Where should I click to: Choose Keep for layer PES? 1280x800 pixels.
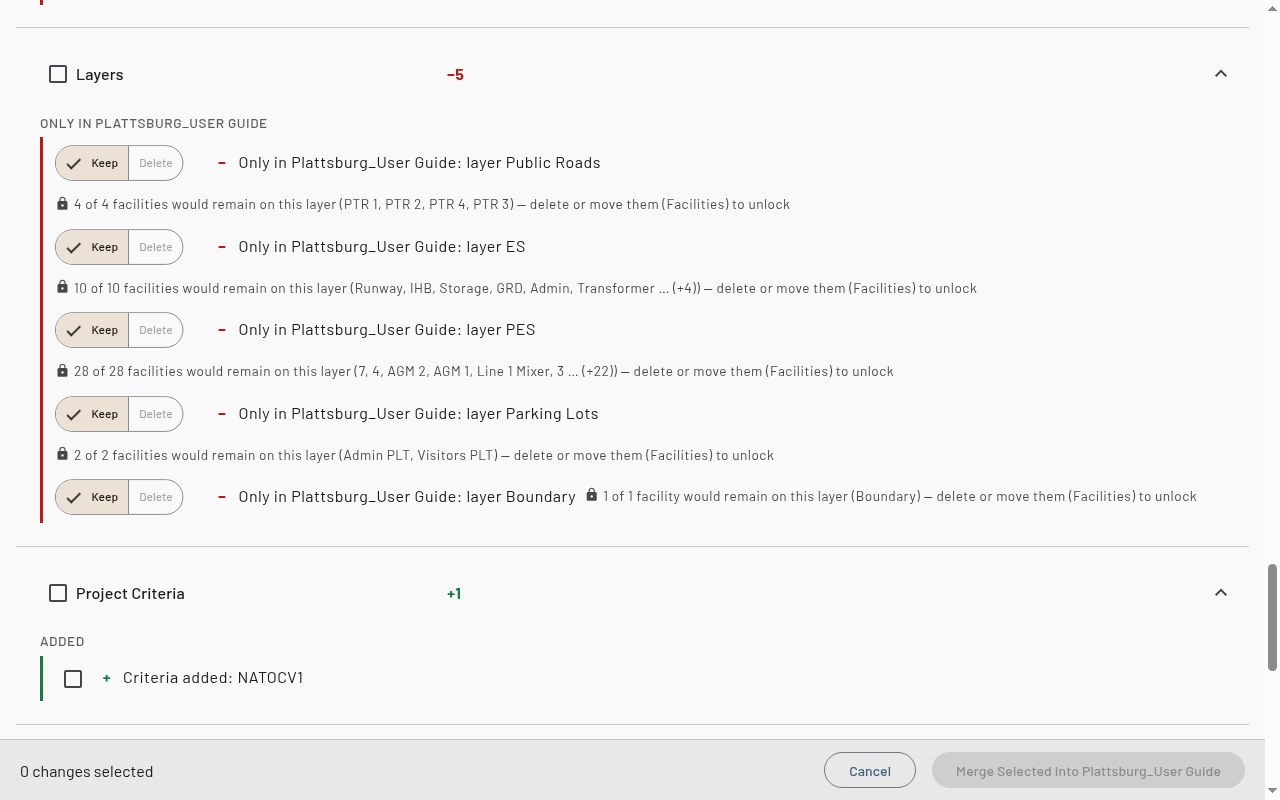(92, 330)
